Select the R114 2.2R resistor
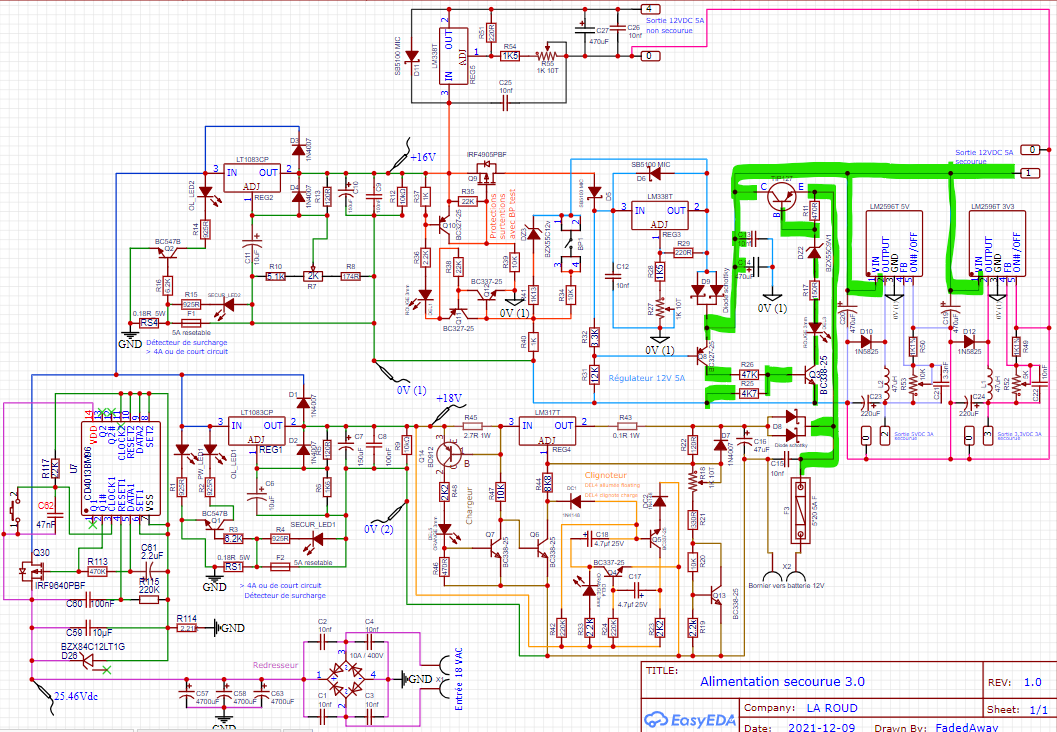This screenshot has height=732, width=1057. pyautogui.click(x=187, y=628)
